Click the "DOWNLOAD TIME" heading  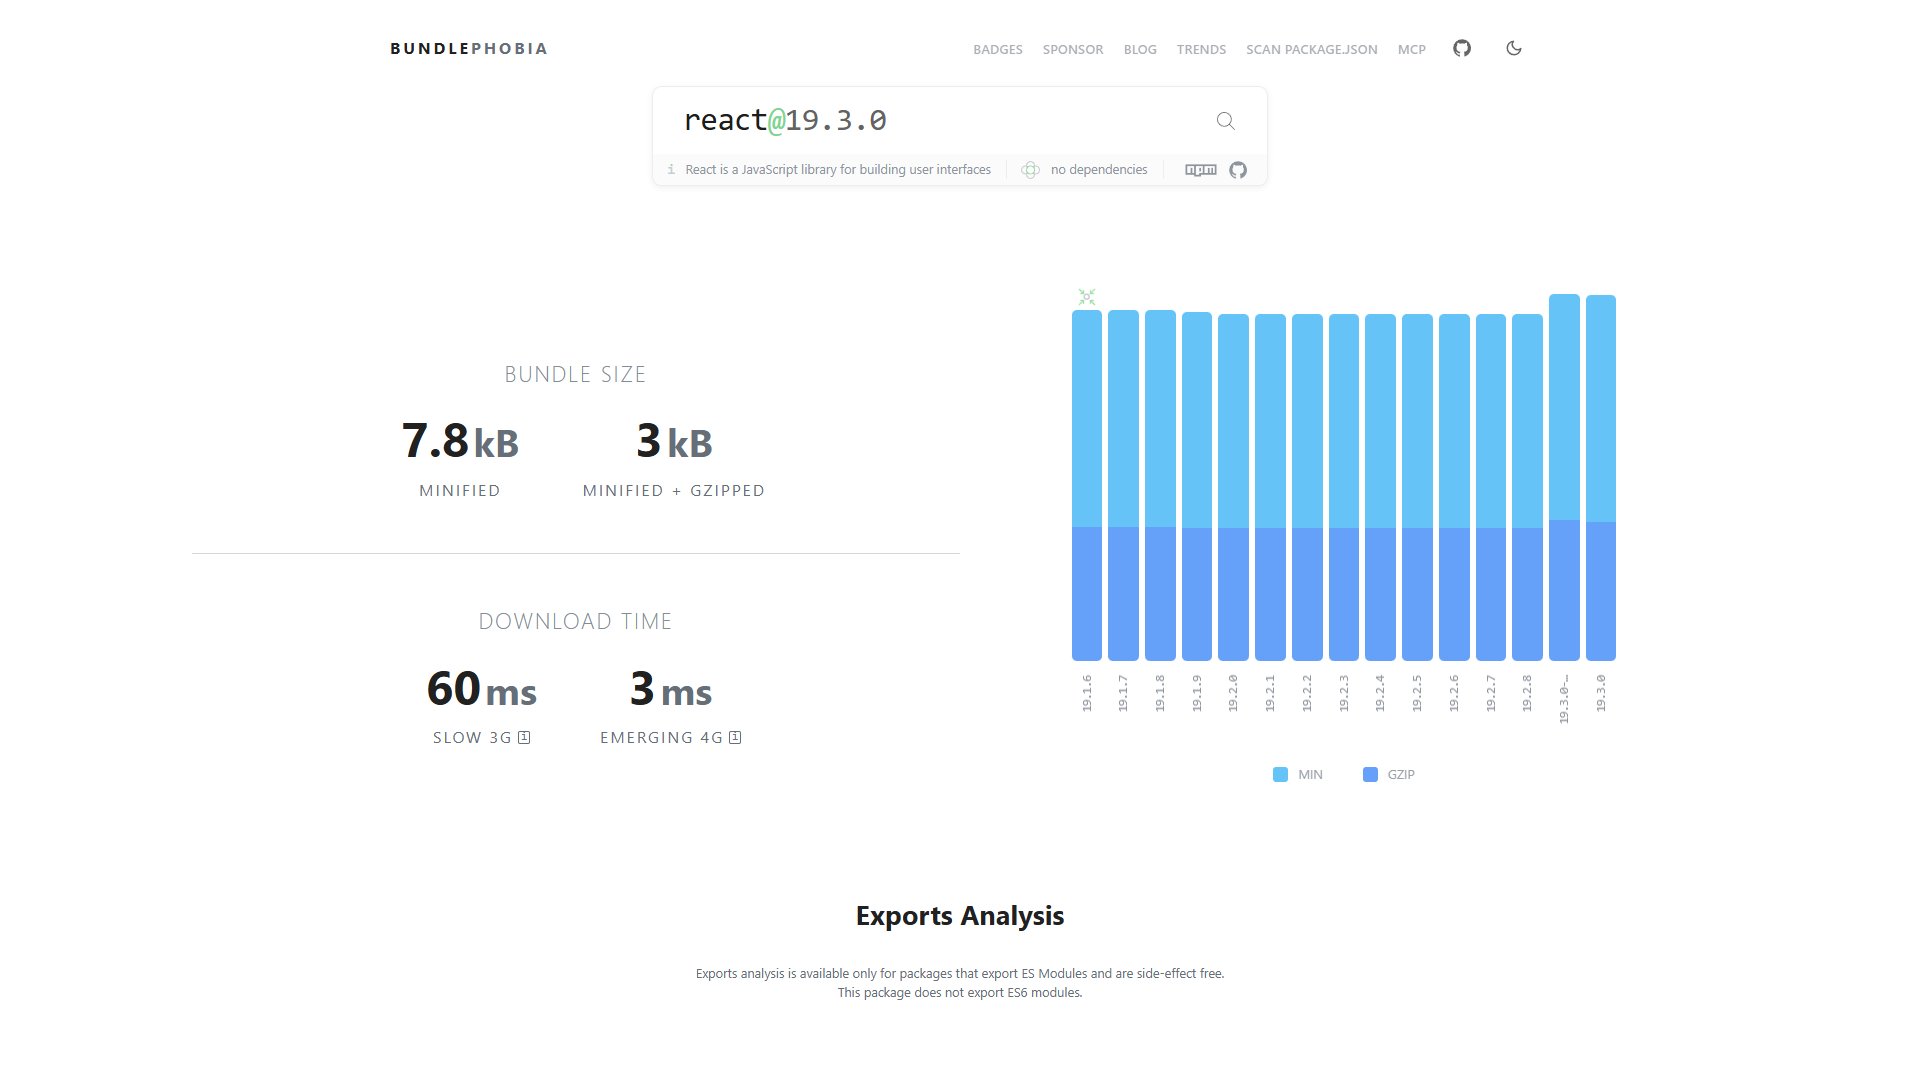575,621
